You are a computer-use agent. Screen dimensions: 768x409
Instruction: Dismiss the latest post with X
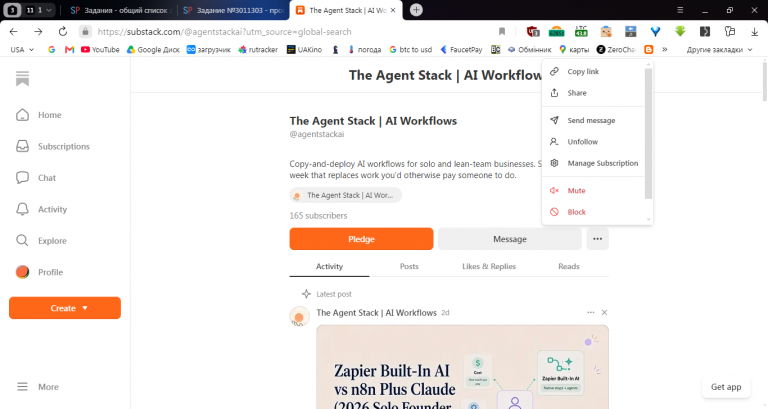click(x=604, y=313)
